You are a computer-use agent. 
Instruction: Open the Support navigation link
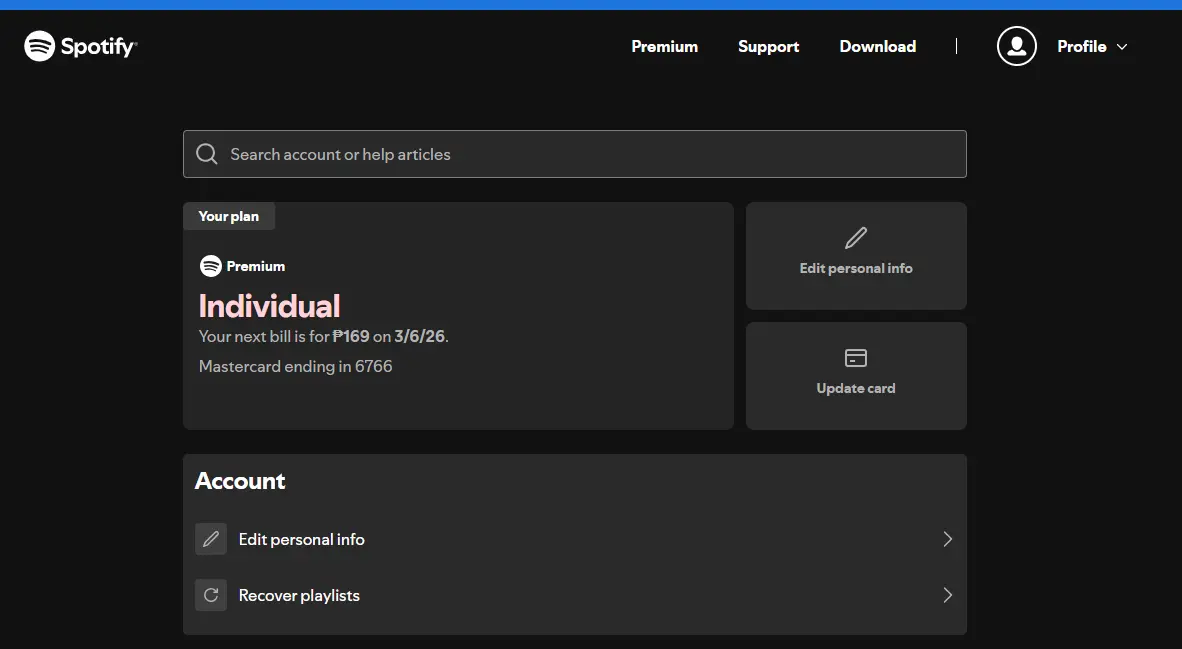[768, 47]
